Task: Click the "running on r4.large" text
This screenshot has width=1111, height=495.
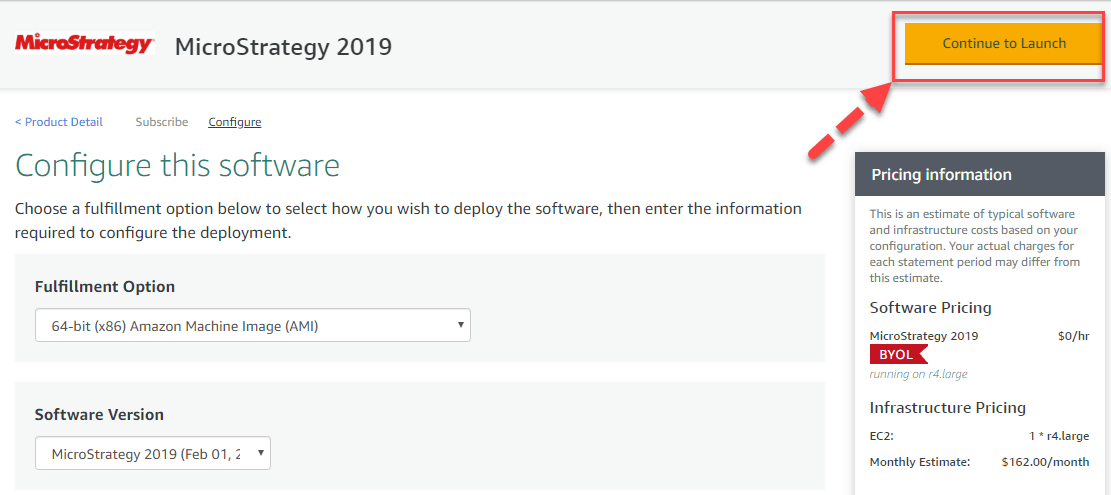Action: pos(918,374)
